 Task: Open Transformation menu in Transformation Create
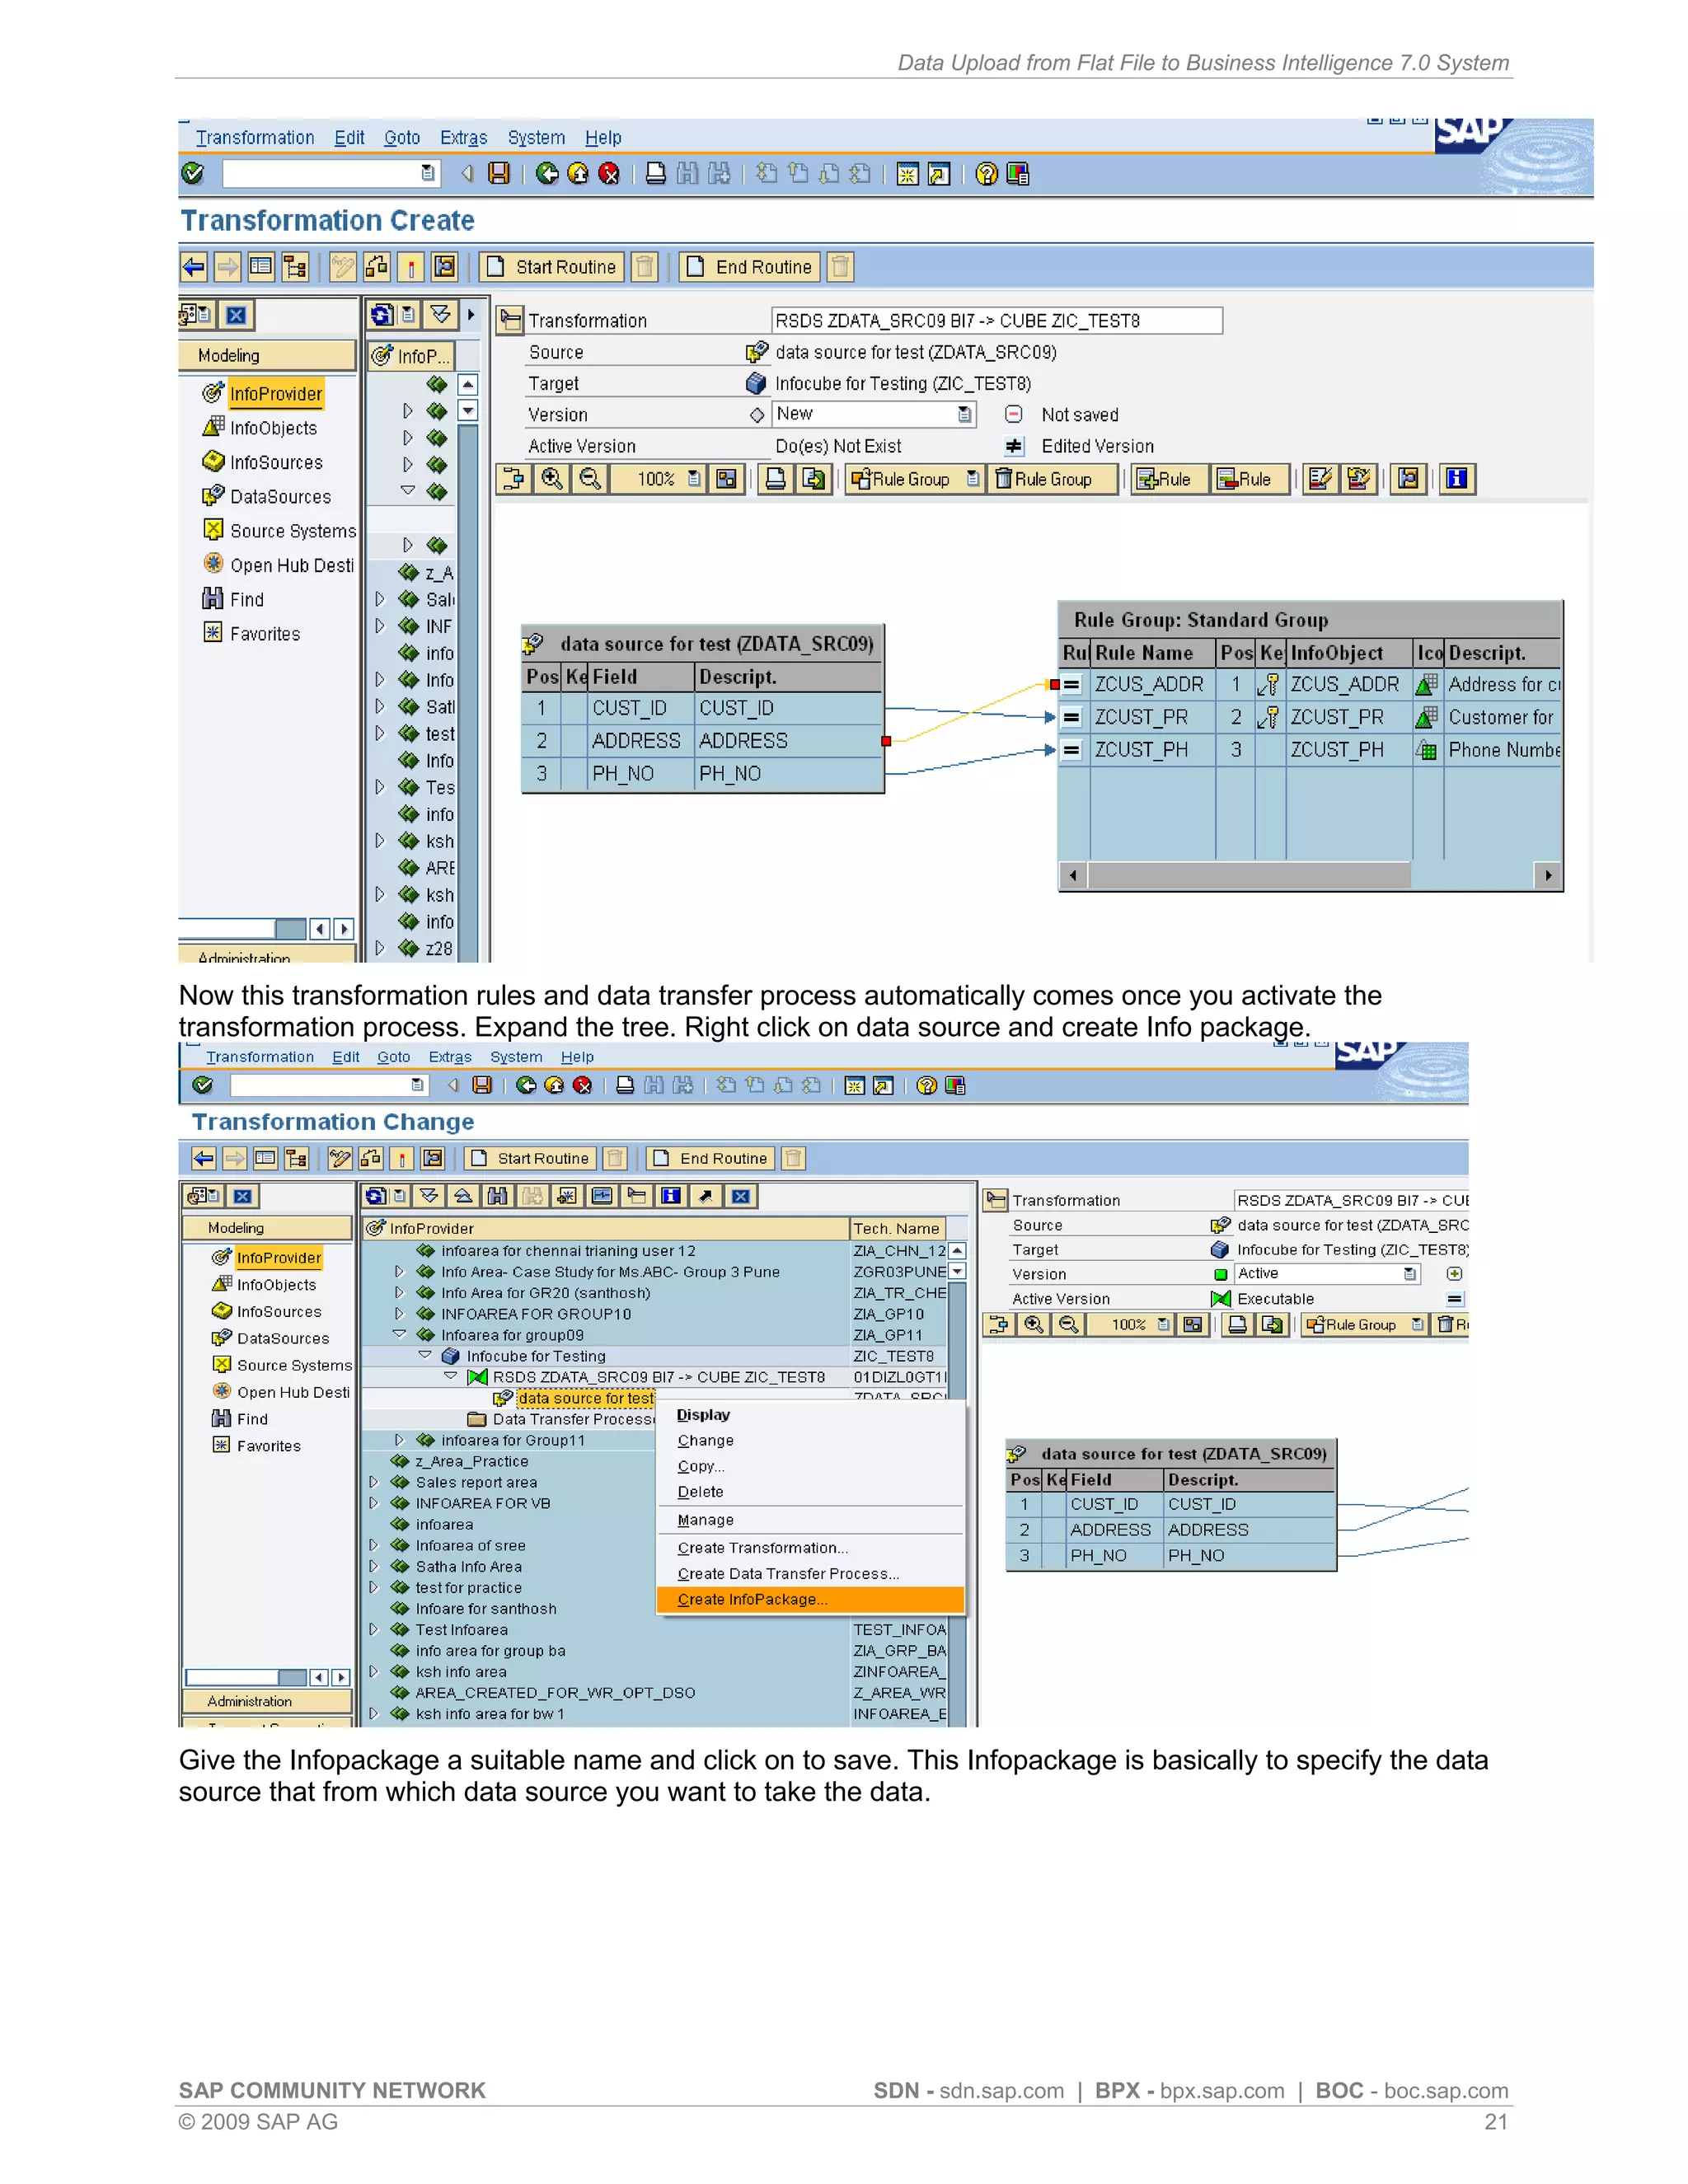click(x=255, y=138)
